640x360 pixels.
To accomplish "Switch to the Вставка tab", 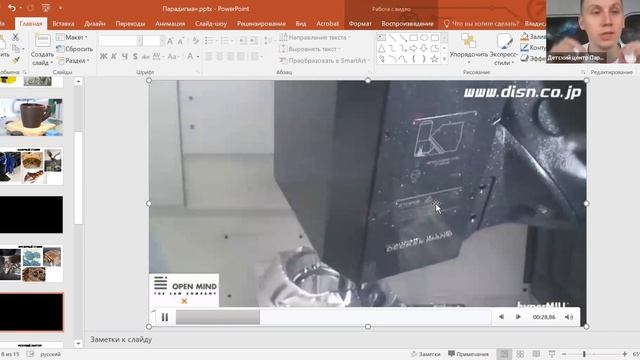I will [63, 24].
